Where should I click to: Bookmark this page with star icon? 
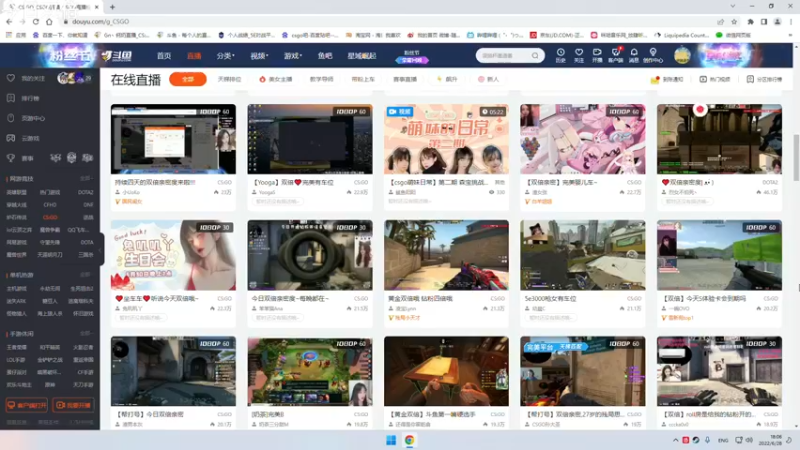(x=734, y=21)
